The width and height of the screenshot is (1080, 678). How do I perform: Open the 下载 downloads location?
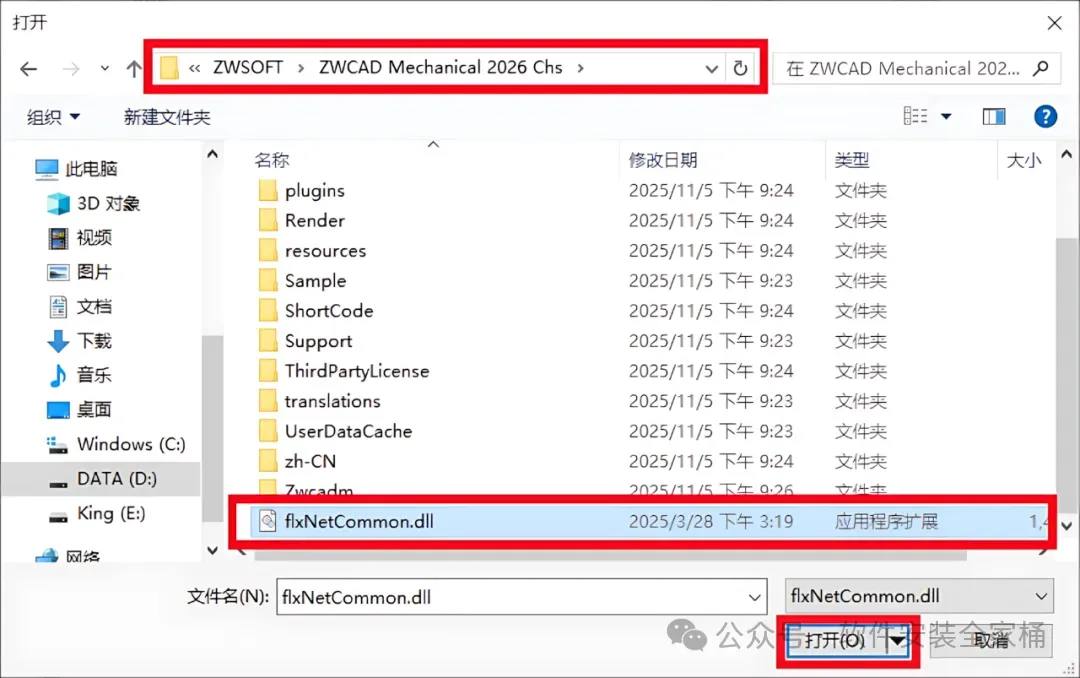[x=81, y=340]
